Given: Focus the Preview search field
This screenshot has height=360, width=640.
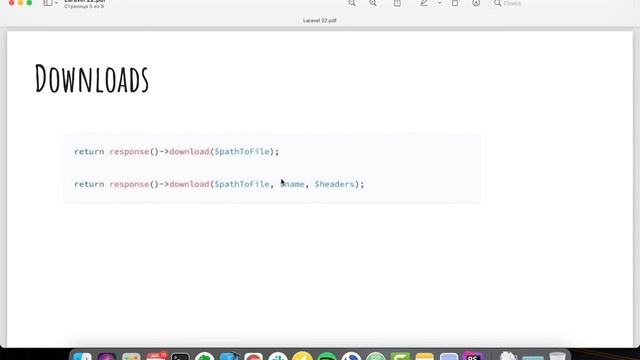Looking at the screenshot, I should (563, 3).
